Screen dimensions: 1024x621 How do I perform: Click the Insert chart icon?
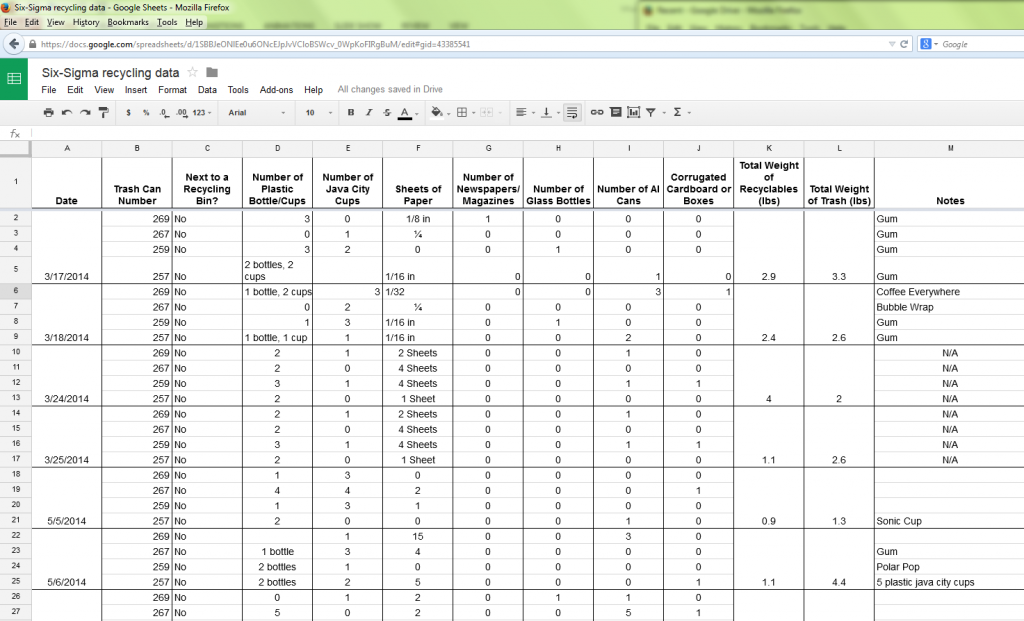633,113
